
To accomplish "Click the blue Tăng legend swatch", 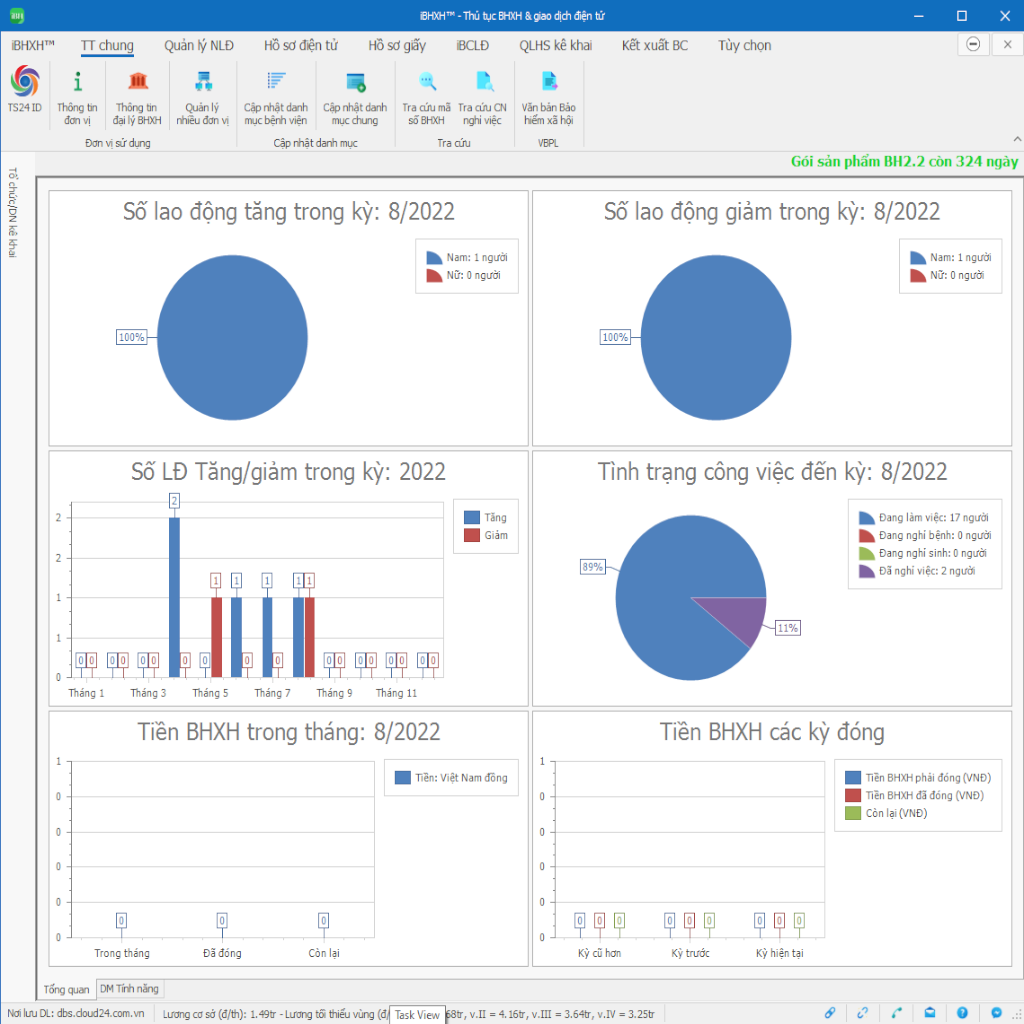I will [472, 518].
